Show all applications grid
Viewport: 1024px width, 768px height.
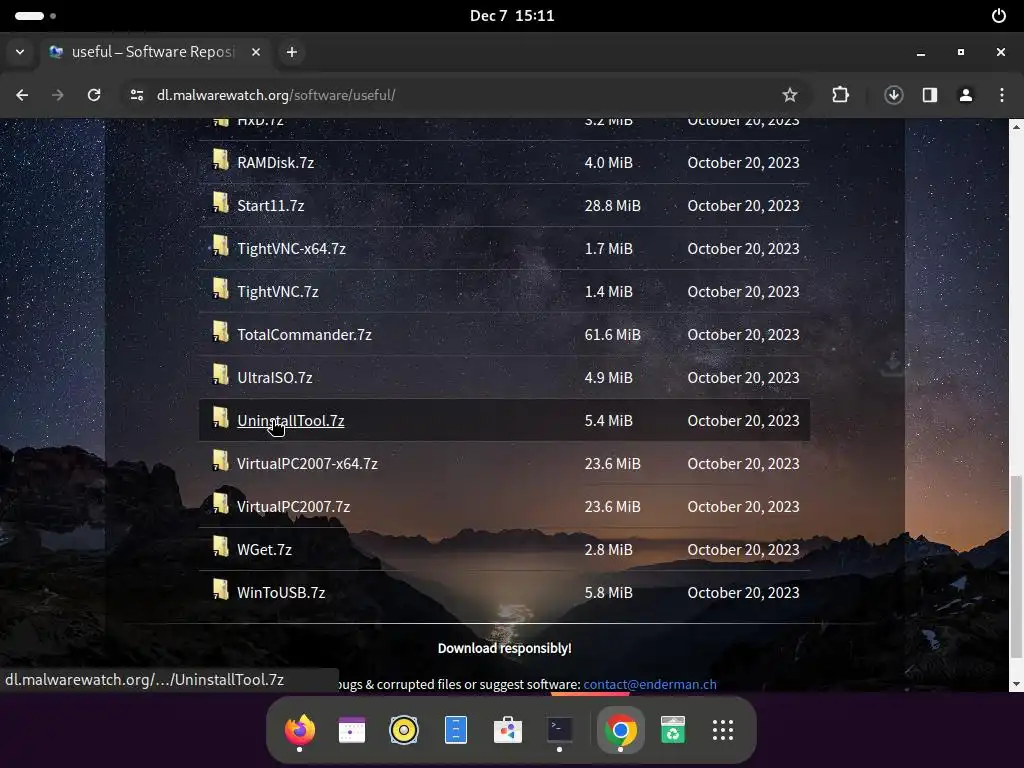tap(723, 729)
